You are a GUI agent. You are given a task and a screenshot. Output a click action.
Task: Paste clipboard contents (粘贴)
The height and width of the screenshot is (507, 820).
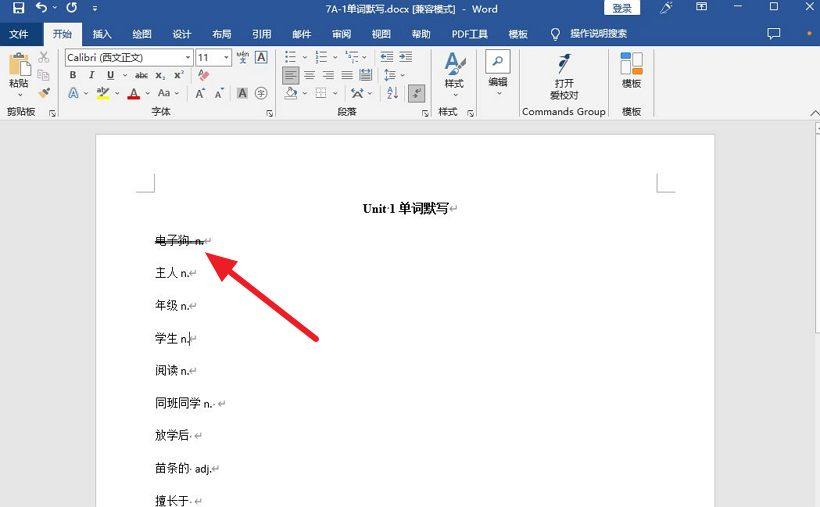pyautogui.click(x=19, y=70)
